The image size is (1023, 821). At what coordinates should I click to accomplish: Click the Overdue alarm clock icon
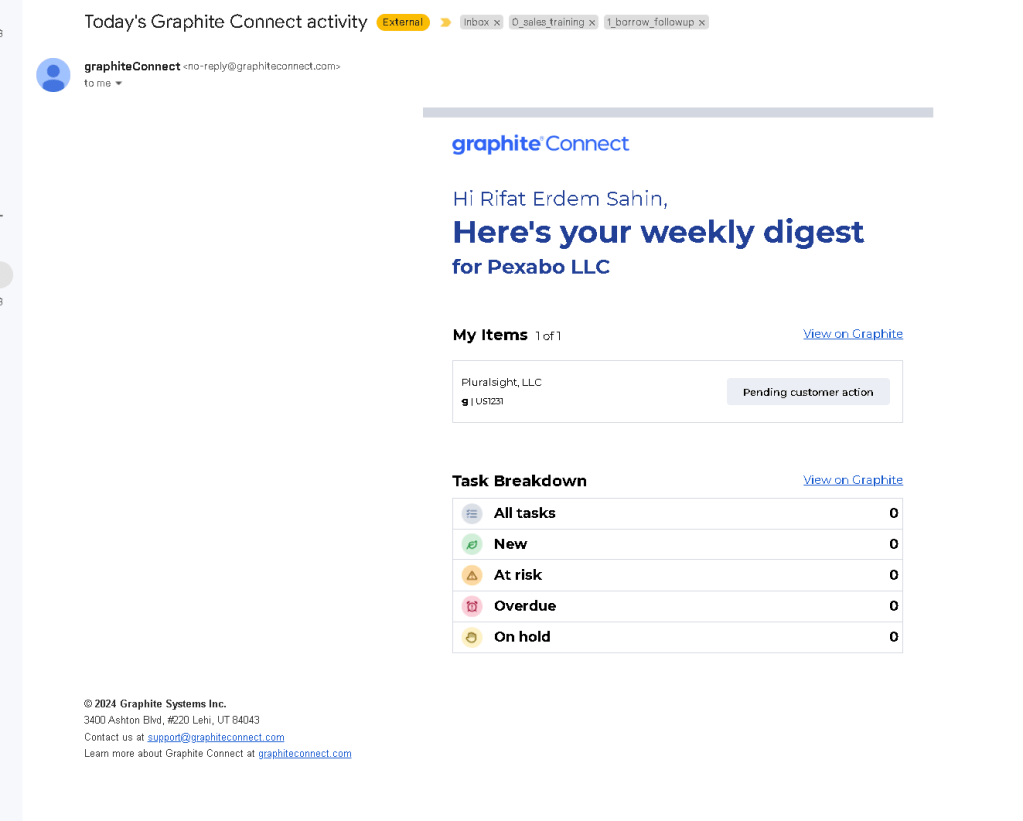[x=472, y=606]
